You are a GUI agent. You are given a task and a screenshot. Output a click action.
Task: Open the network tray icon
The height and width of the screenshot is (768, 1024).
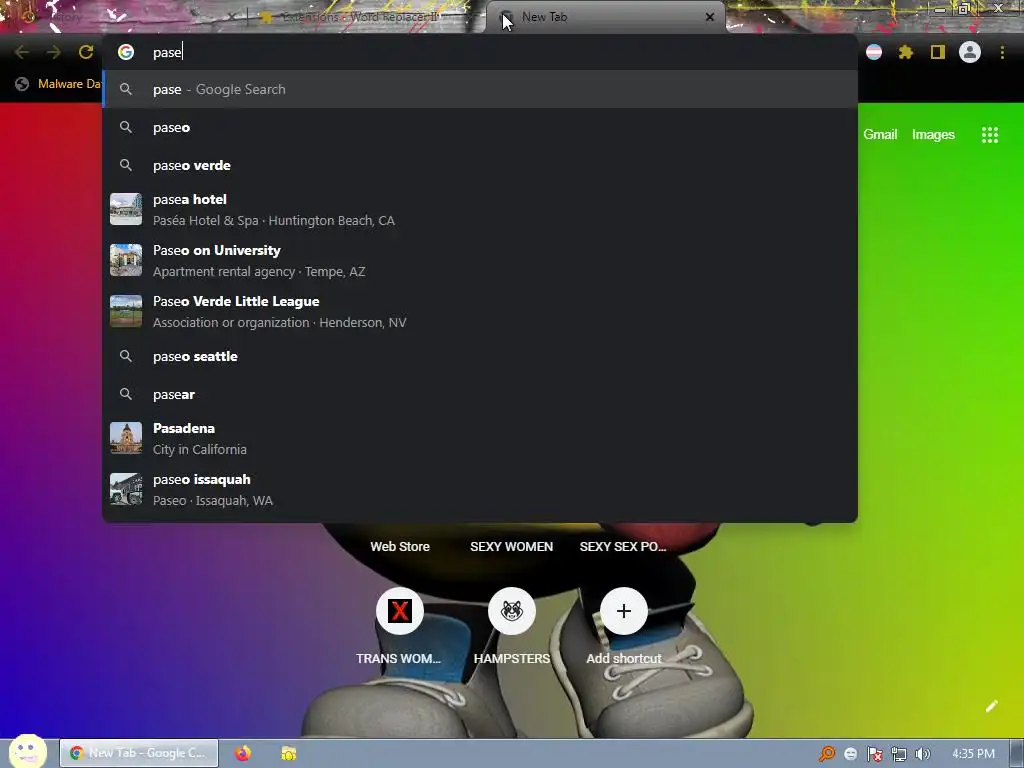click(x=899, y=754)
